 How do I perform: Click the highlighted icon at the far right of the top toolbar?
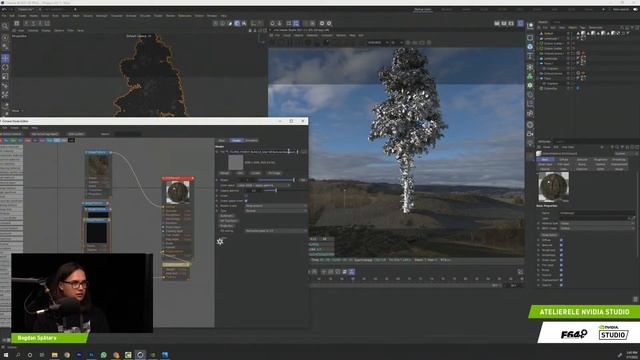tap(520, 23)
